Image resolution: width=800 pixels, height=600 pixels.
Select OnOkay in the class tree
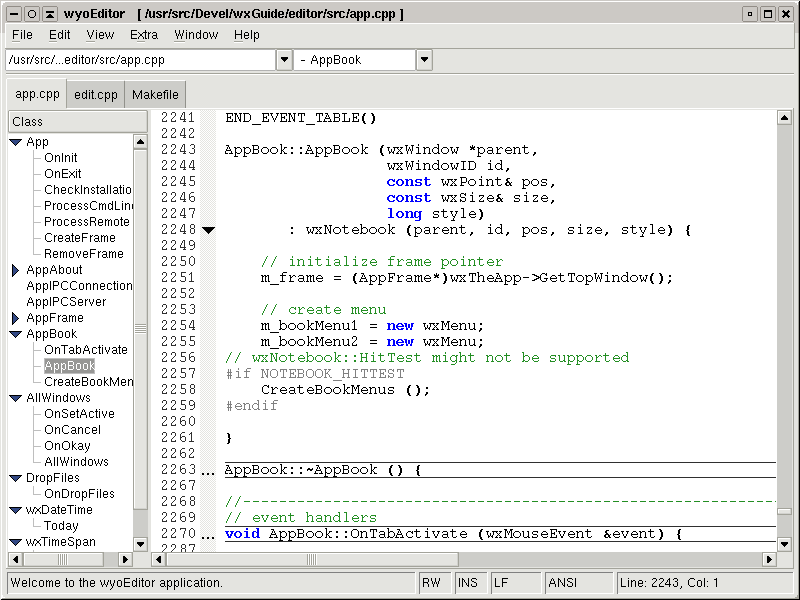(x=67, y=446)
